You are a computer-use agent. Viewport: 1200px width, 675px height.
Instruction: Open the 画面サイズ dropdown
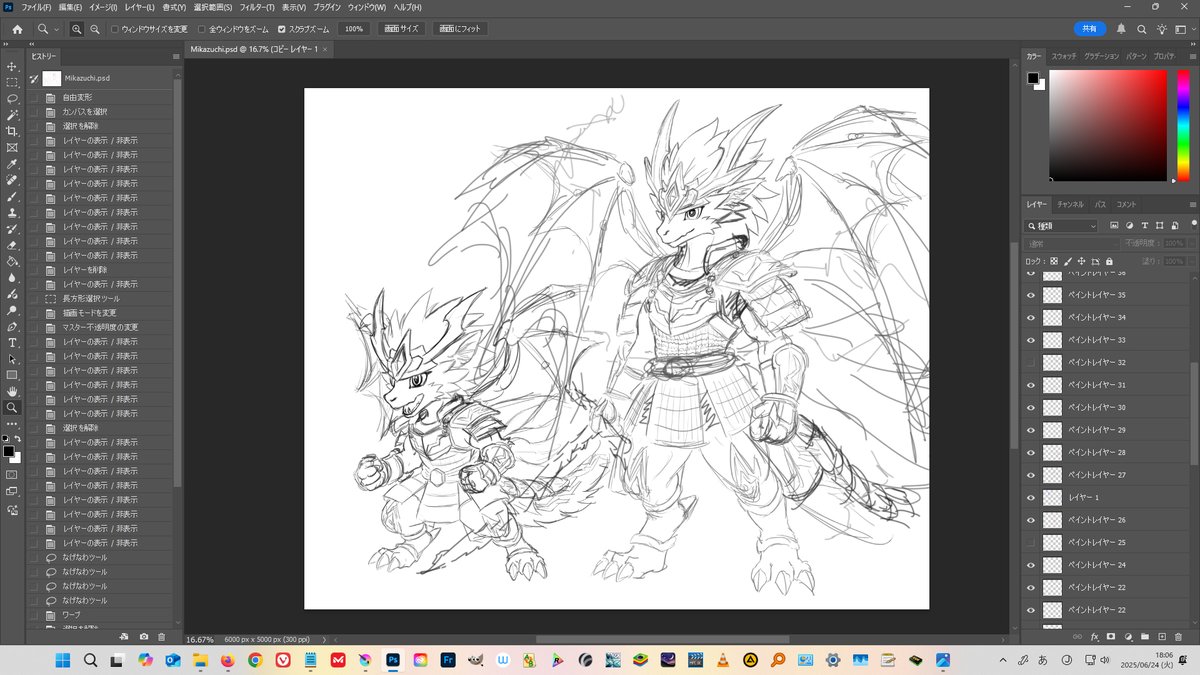click(403, 28)
